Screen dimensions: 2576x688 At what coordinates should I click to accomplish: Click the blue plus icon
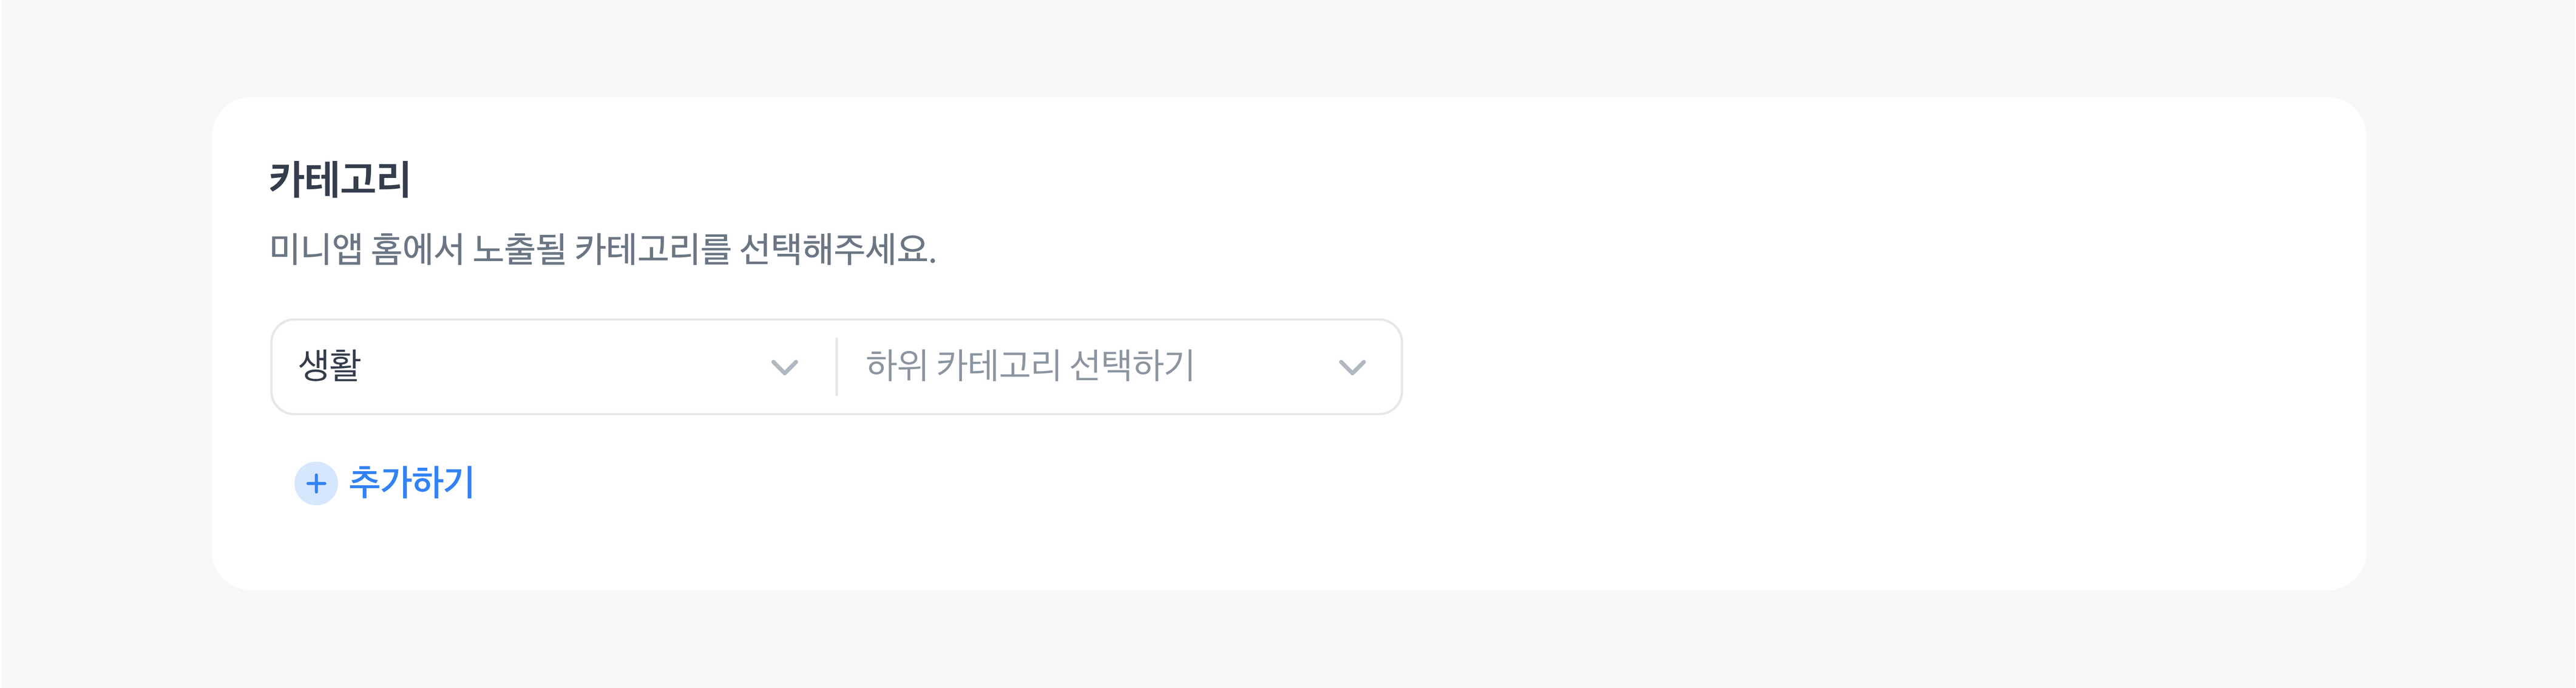[x=316, y=484]
